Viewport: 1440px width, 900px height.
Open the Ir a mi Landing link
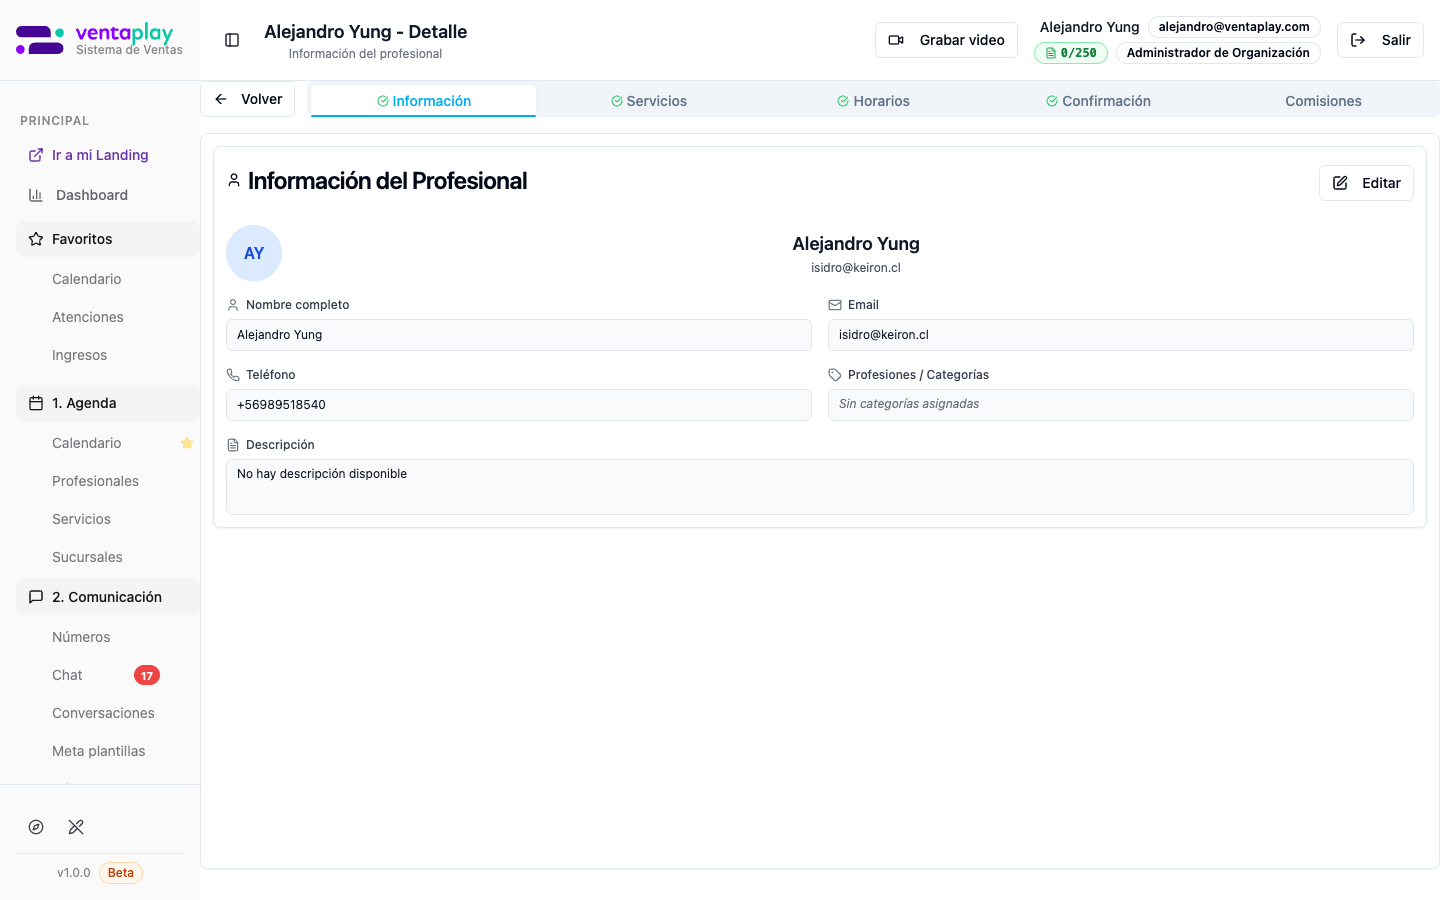pyautogui.click(x=99, y=155)
